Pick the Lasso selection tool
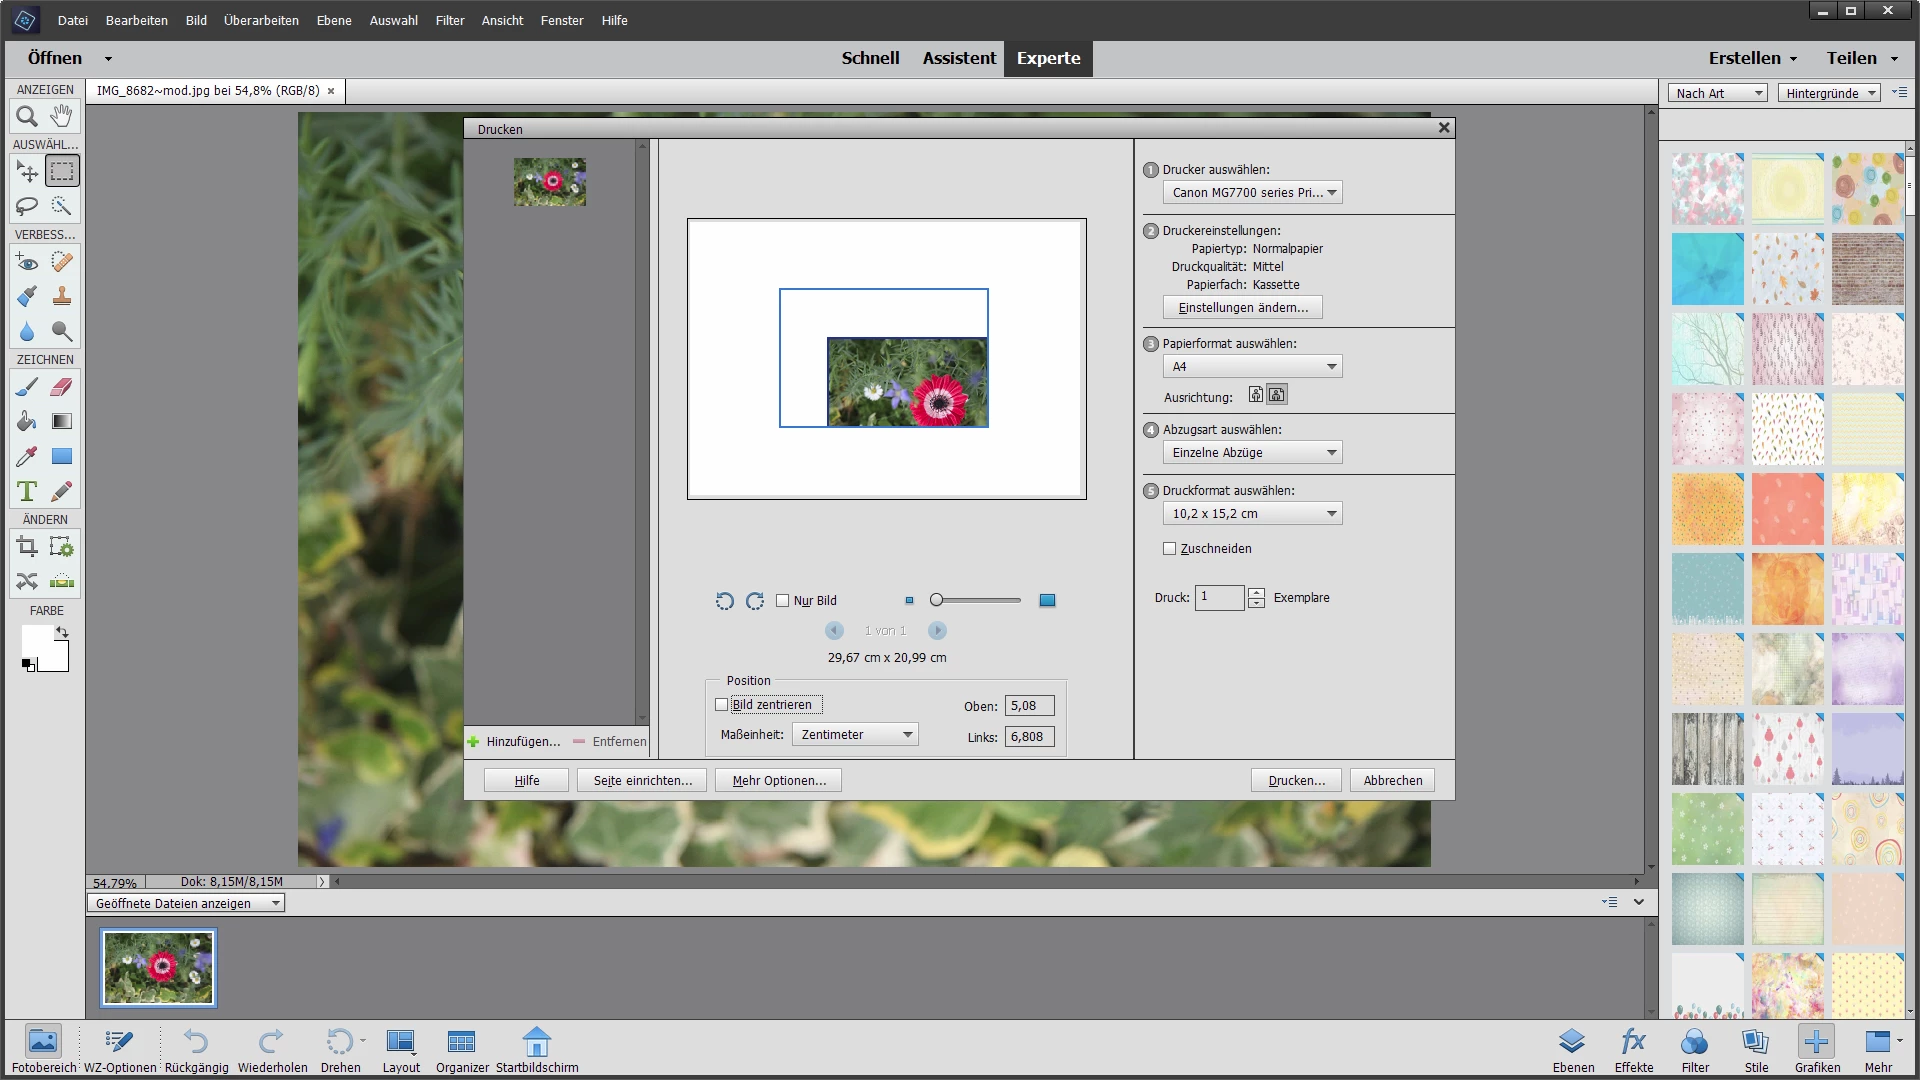The image size is (1920, 1080). [x=27, y=206]
